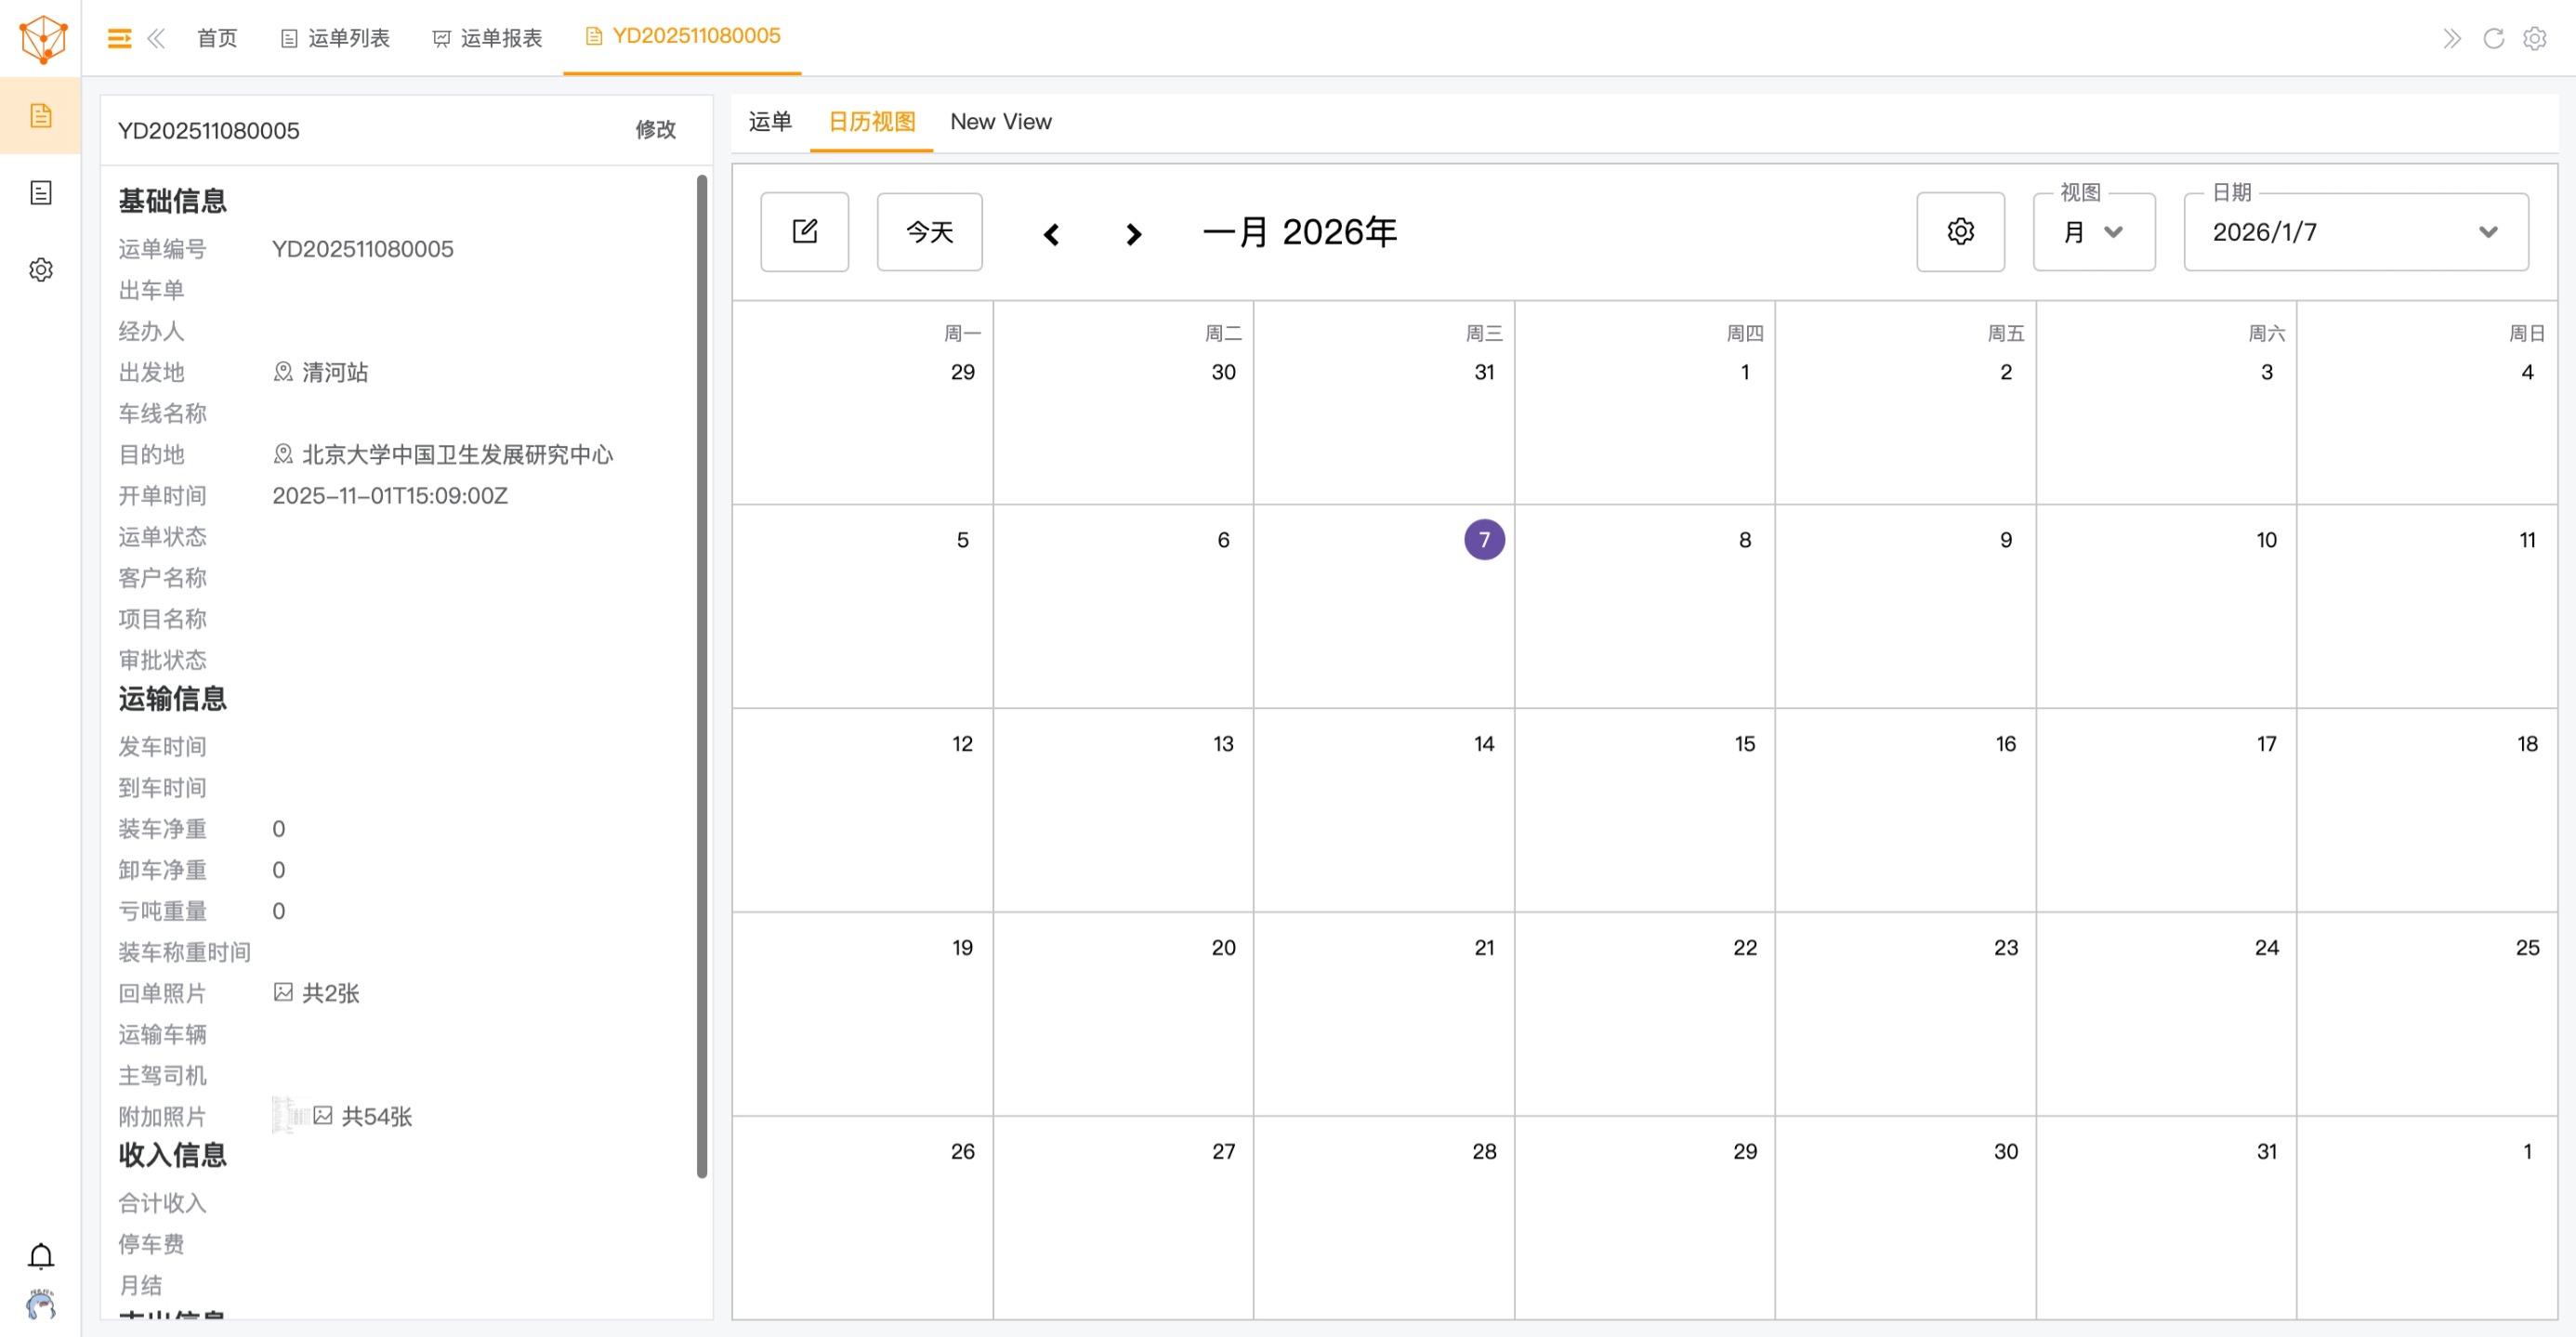Click the 修改 link
The width and height of the screenshot is (2576, 1337).
[655, 130]
